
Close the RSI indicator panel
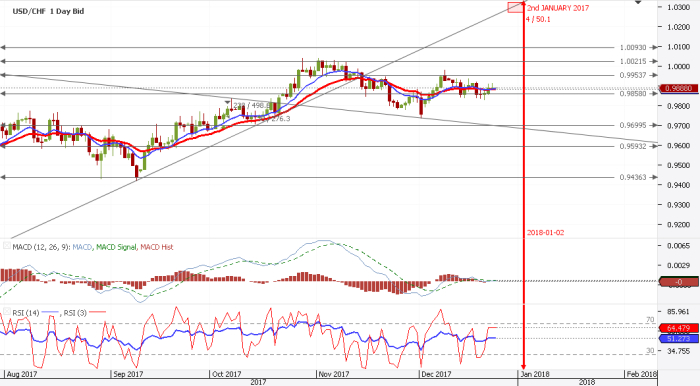(7, 311)
